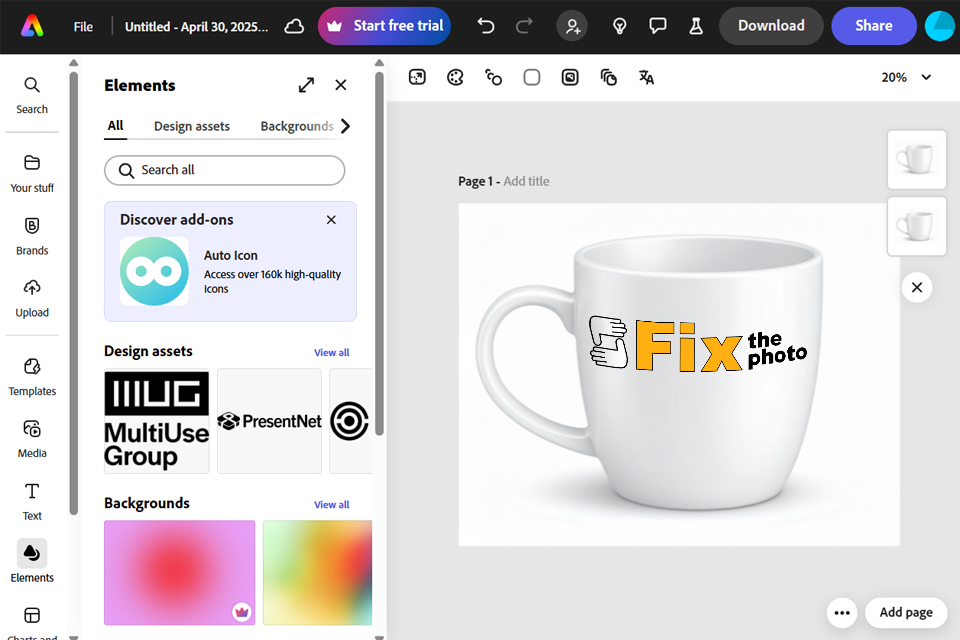
Task: Rename the document title Untitled - April 30, 2025
Action: coord(196,26)
